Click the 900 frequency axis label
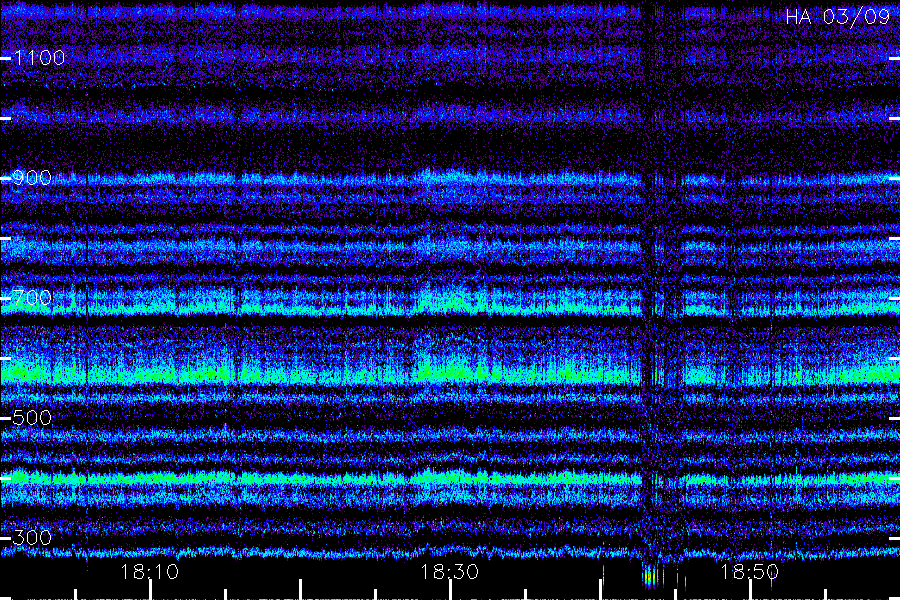Viewport: 900px width, 600px height. pyautogui.click(x=32, y=177)
